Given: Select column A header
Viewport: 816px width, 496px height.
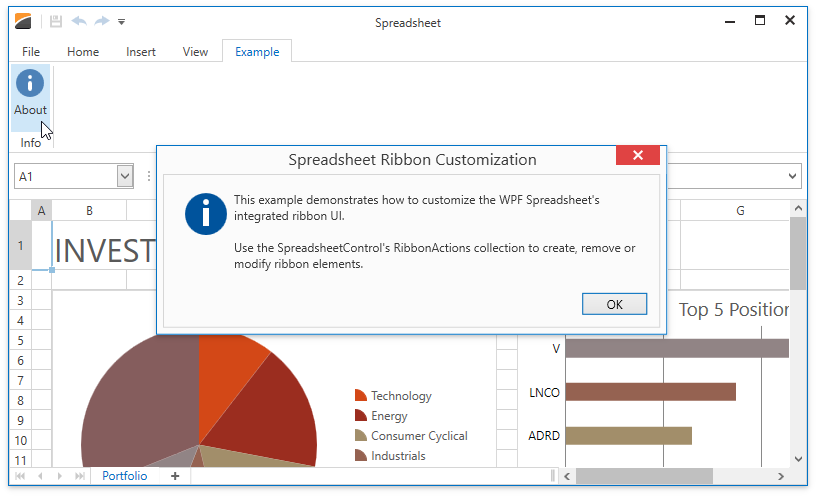Looking at the screenshot, I should click(42, 211).
